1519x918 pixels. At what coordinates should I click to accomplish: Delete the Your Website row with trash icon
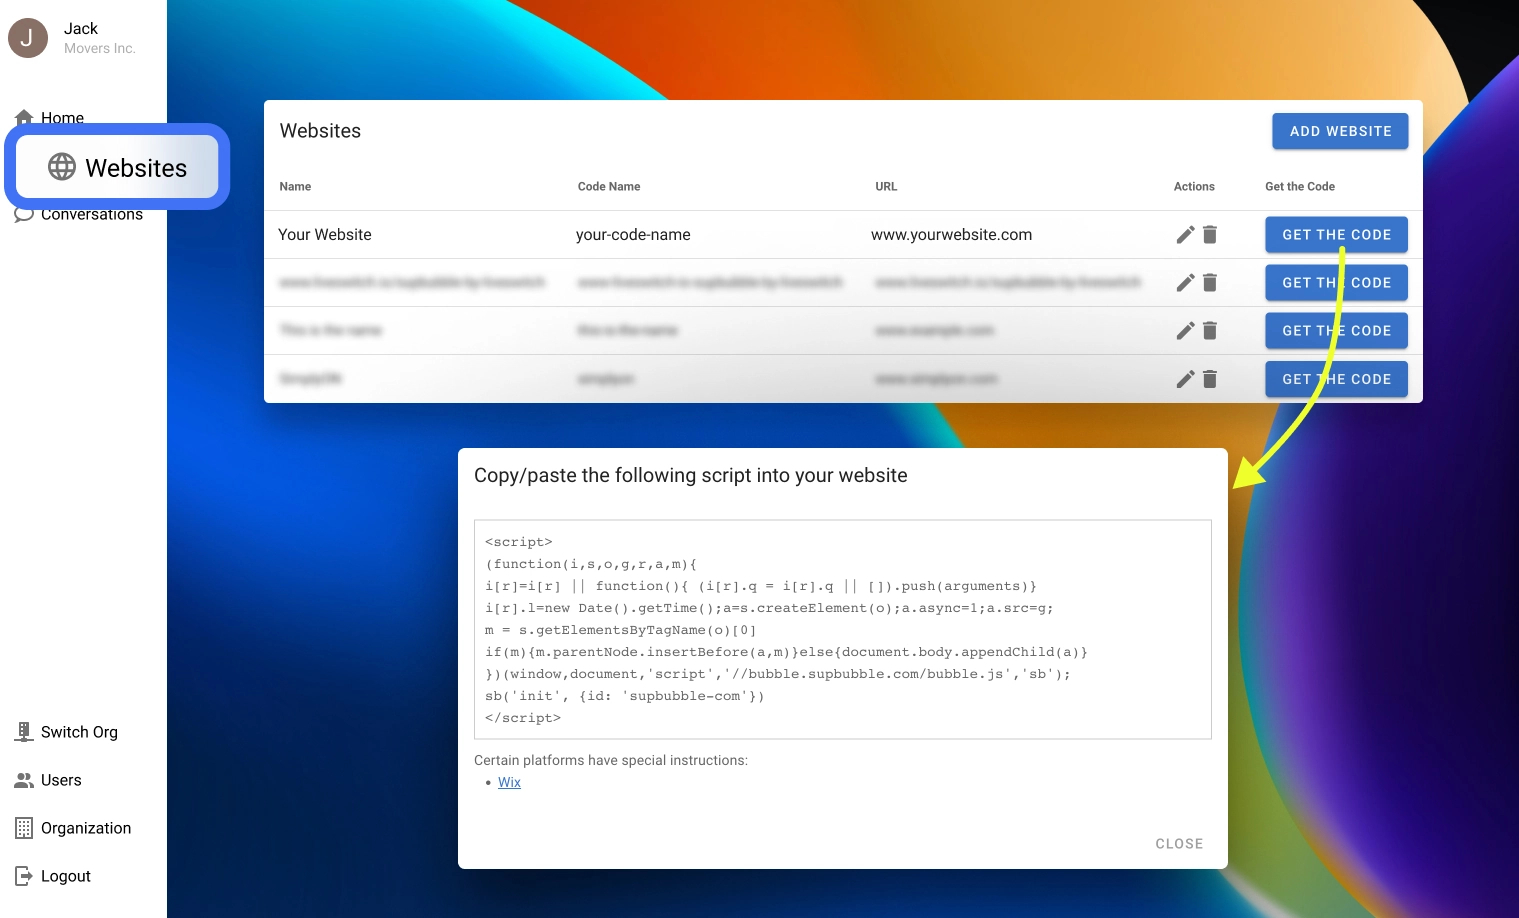click(1210, 235)
